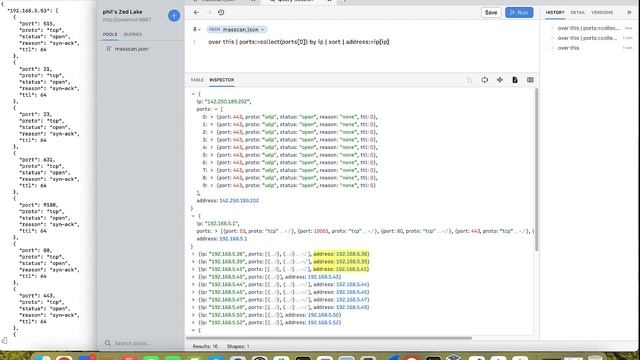Click the magnifier icon in Search pools
This screenshot has width=640, height=360.
tap(108, 343)
